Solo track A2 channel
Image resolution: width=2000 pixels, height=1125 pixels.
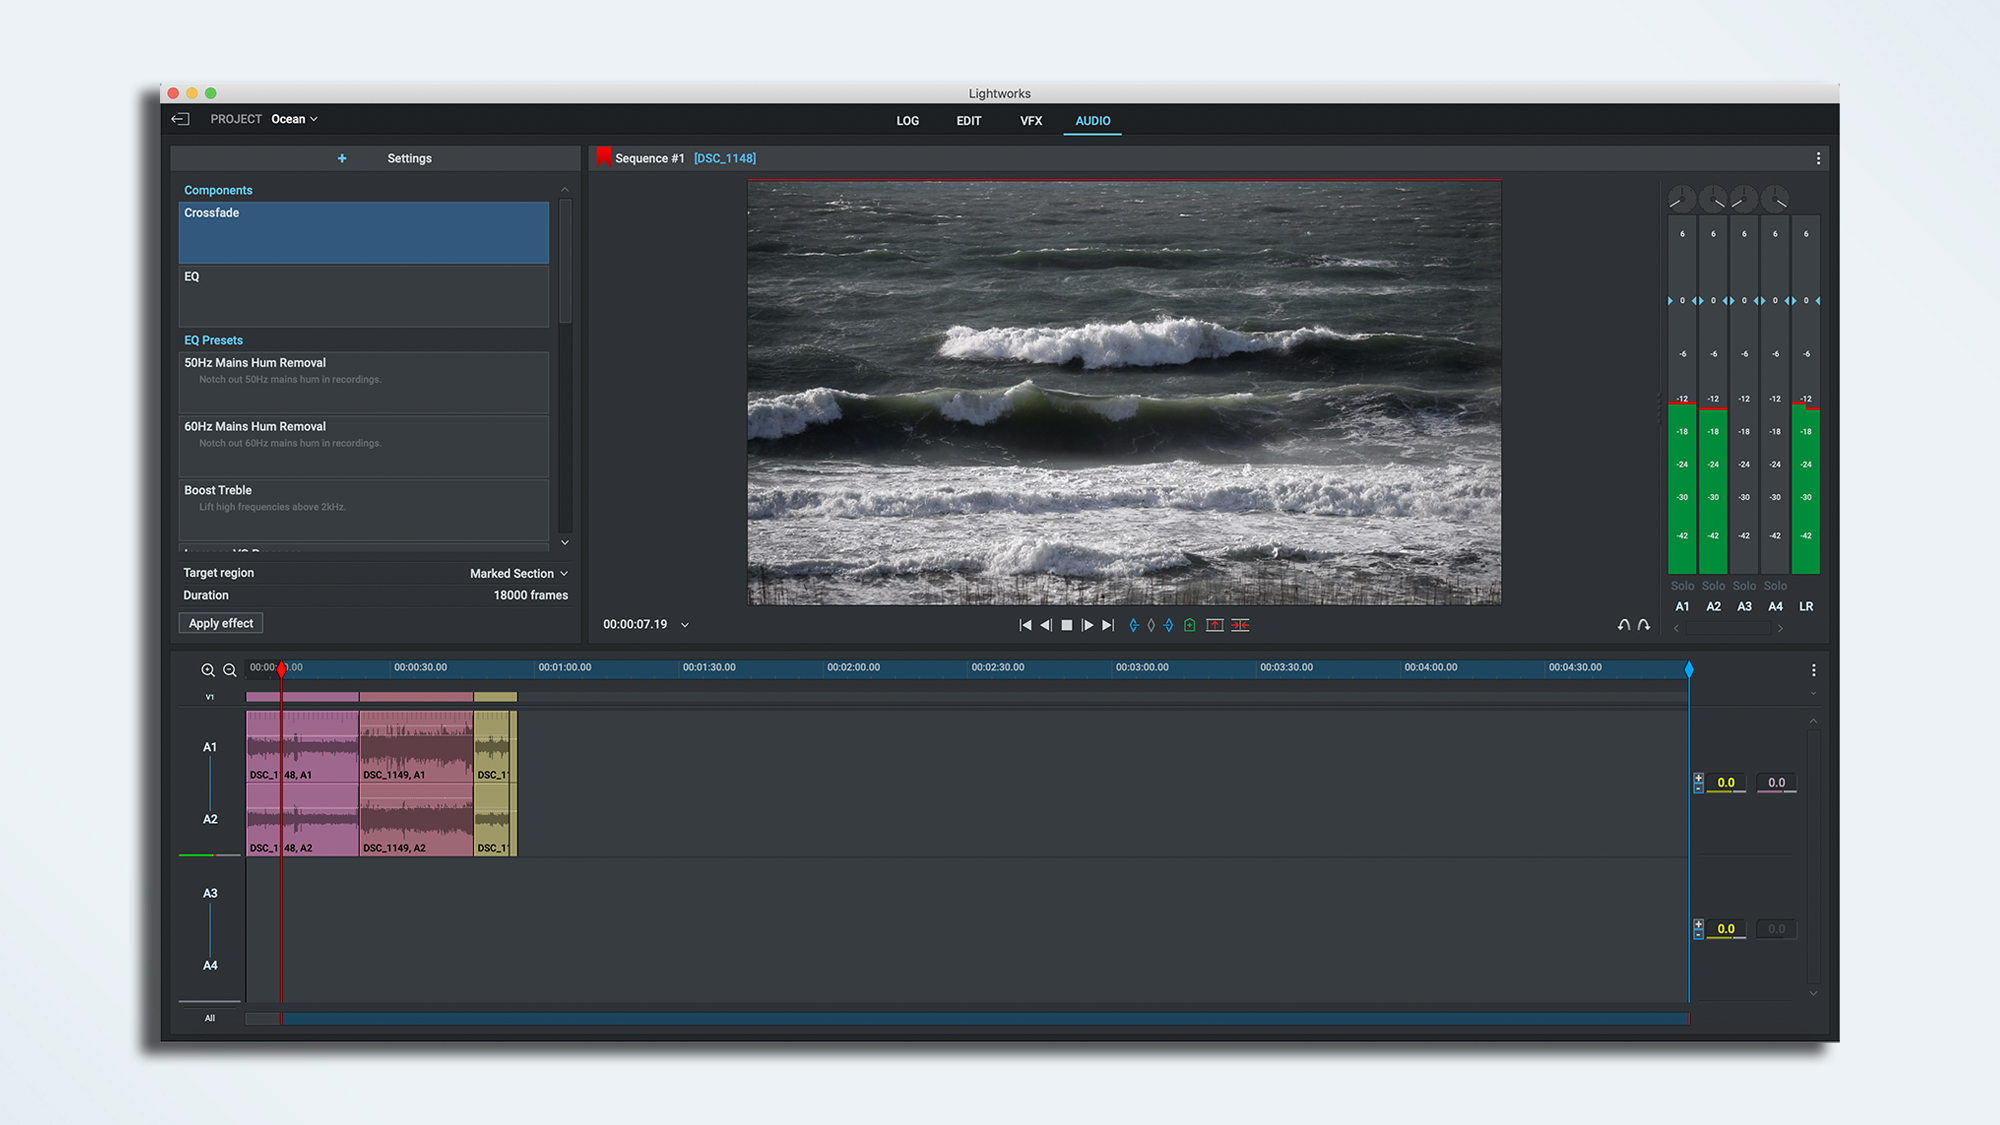click(x=1712, y=585)
